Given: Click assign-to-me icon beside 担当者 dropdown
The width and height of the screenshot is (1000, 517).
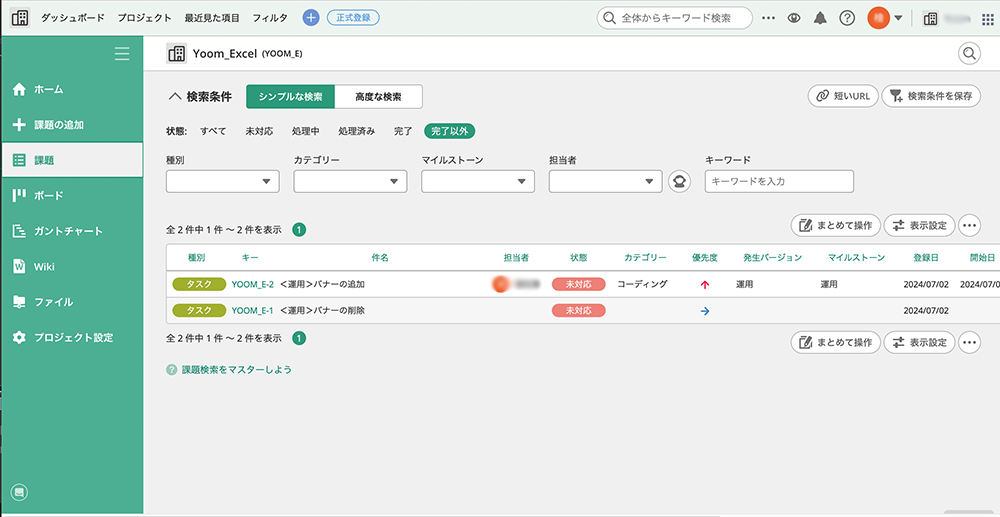Looking at the screenshot, I should (x=680, y=181).
